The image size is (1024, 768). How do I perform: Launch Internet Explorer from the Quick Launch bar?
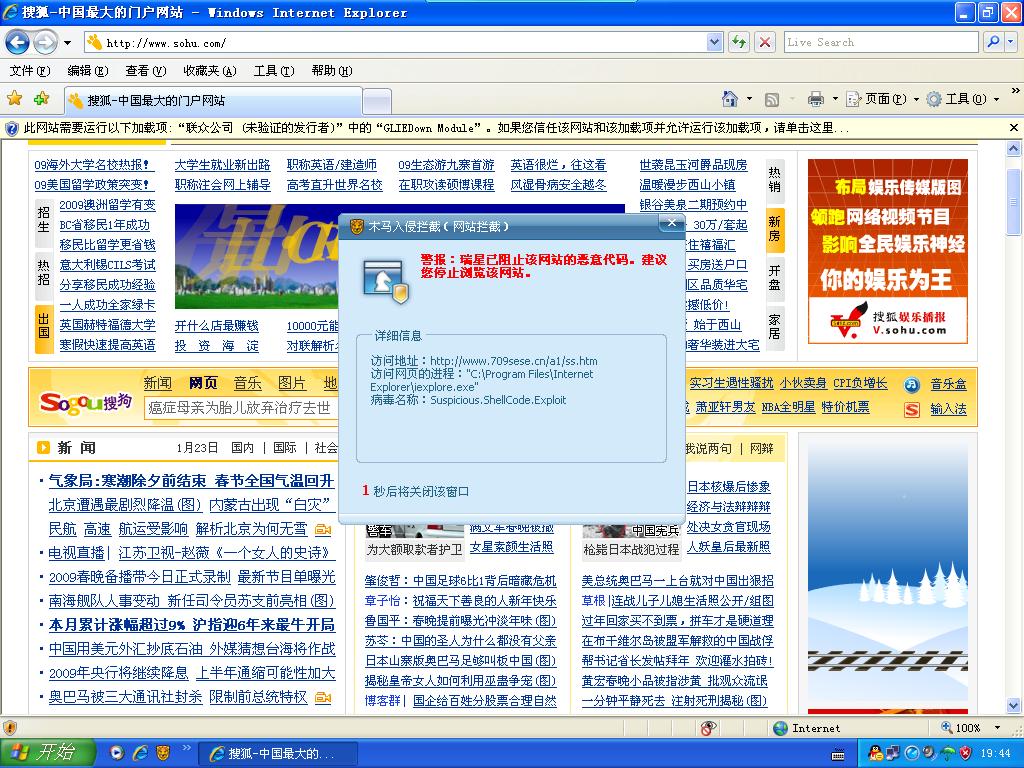point(139,753)
